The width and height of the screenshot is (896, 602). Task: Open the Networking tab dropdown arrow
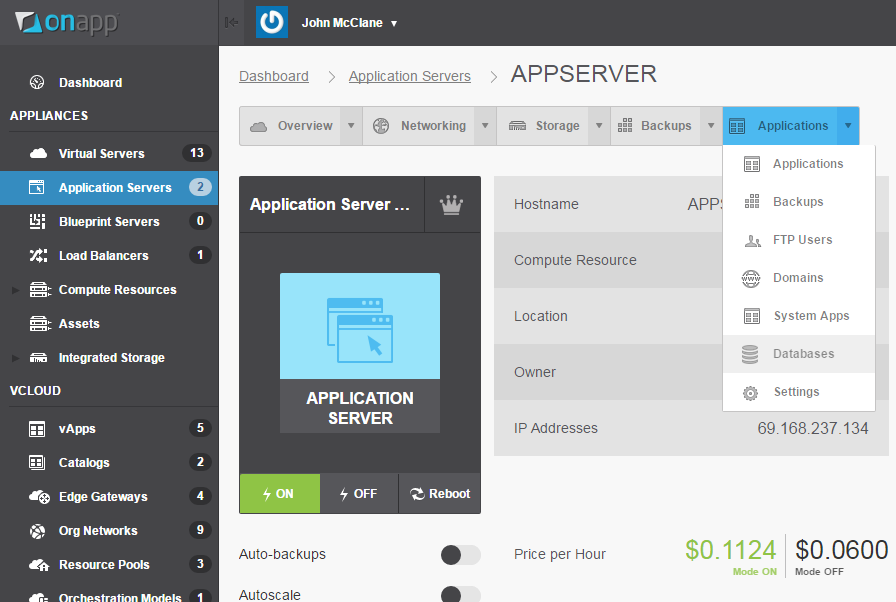click(x=485, y=126)
